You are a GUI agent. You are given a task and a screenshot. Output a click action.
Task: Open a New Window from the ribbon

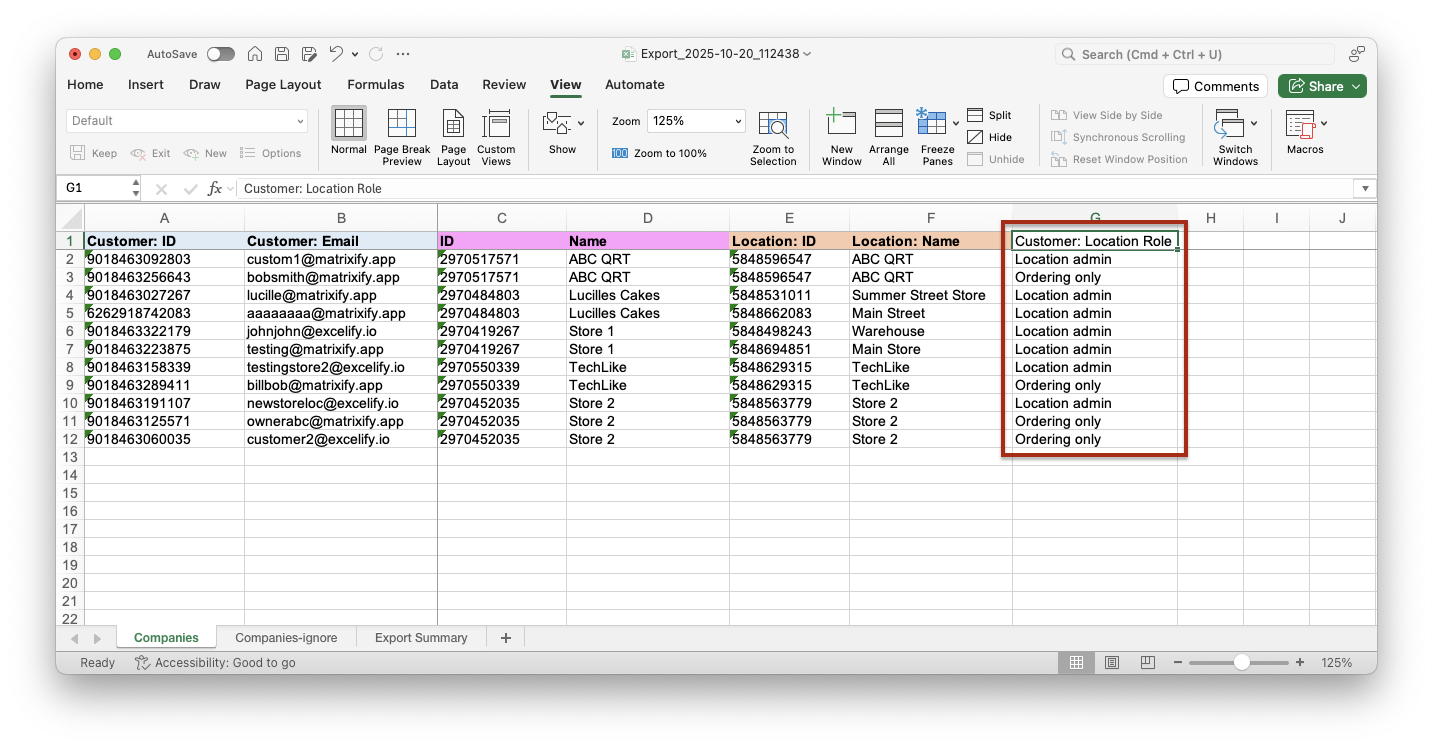coord(841,125)
